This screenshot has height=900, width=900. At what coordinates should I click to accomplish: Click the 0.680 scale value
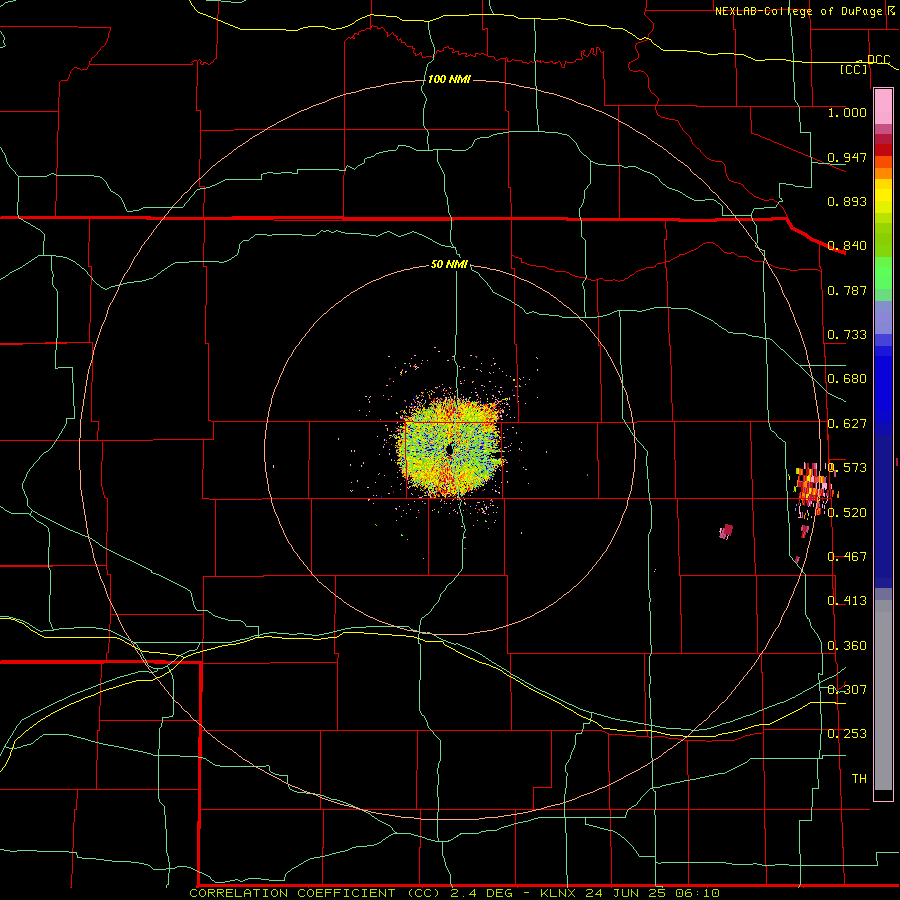[847, 379]
